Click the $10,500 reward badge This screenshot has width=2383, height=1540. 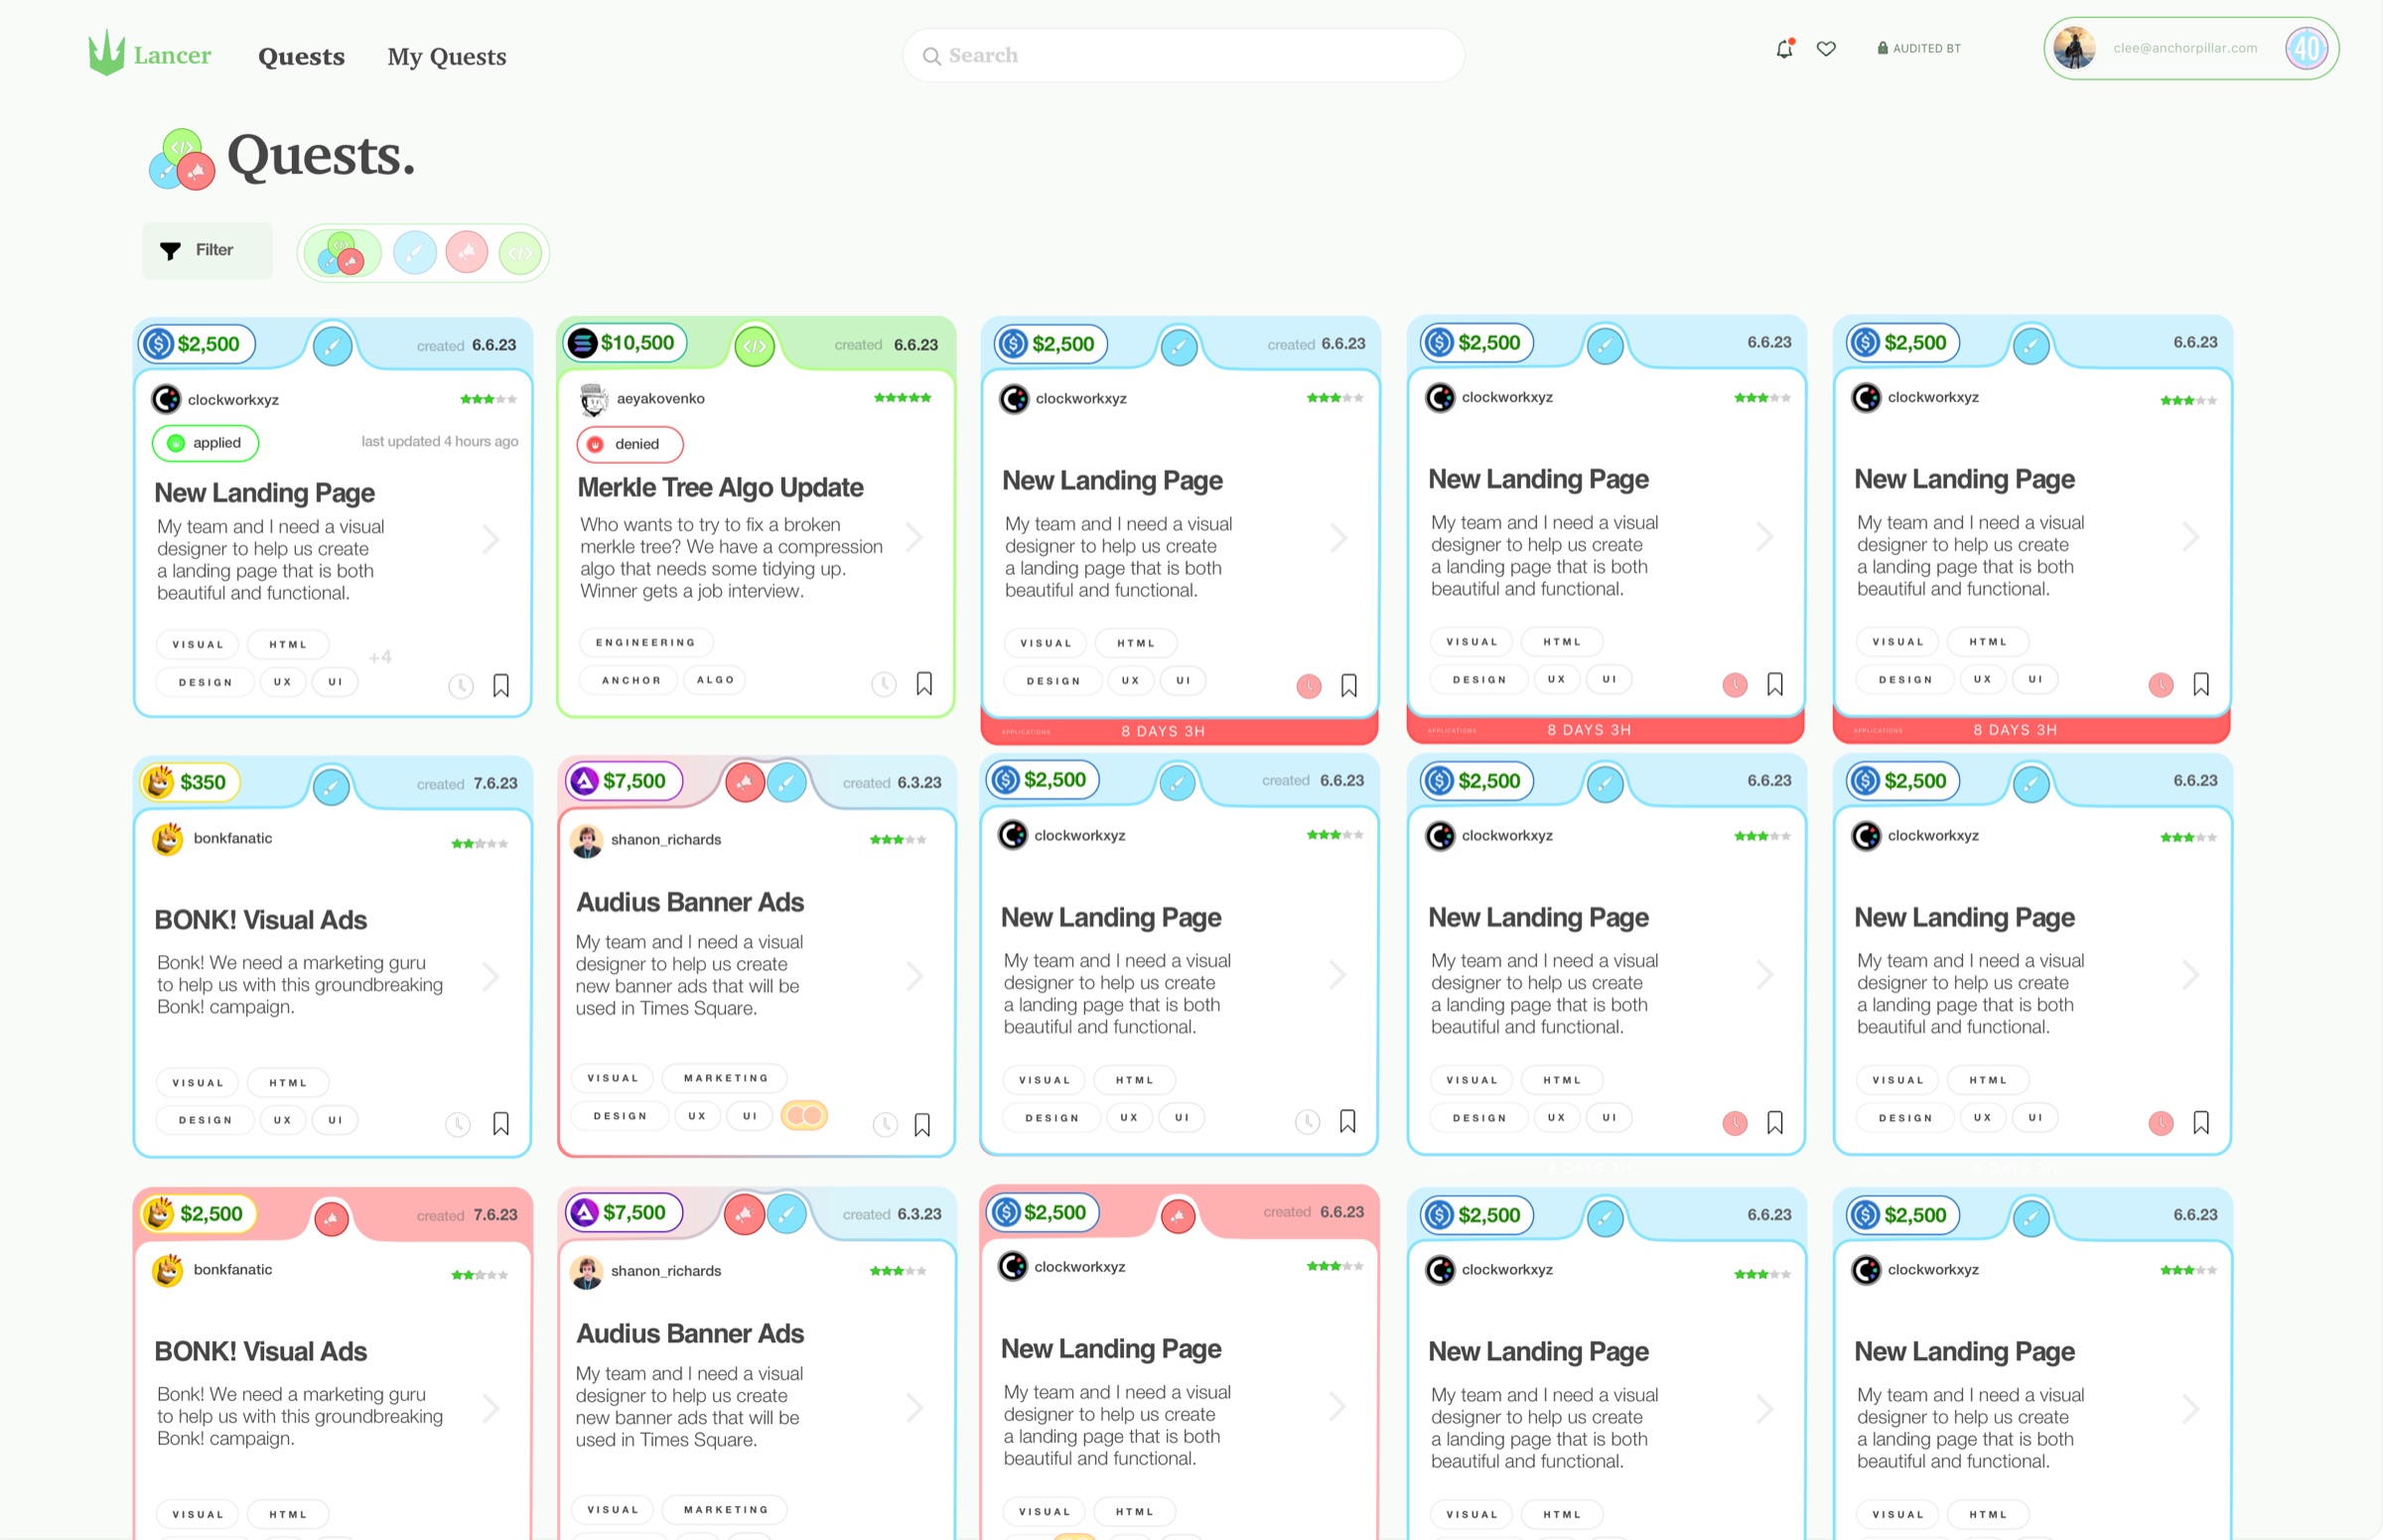[x=625, y=343]
